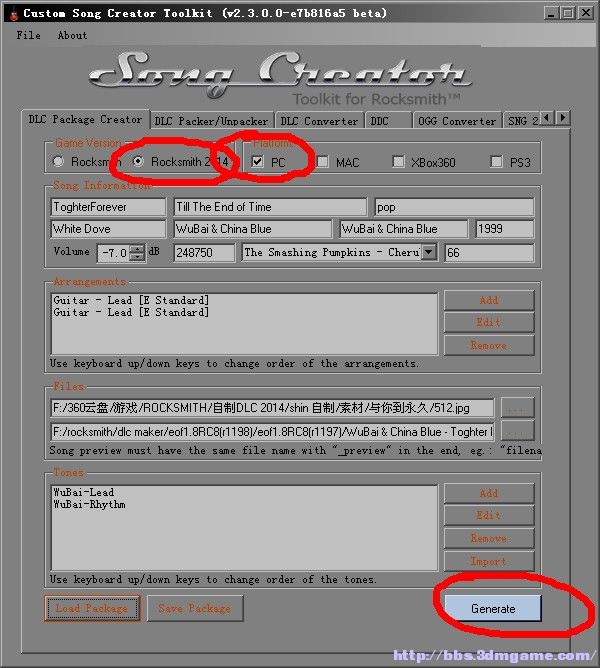Click the year field showing 1999

coord(505,229)
